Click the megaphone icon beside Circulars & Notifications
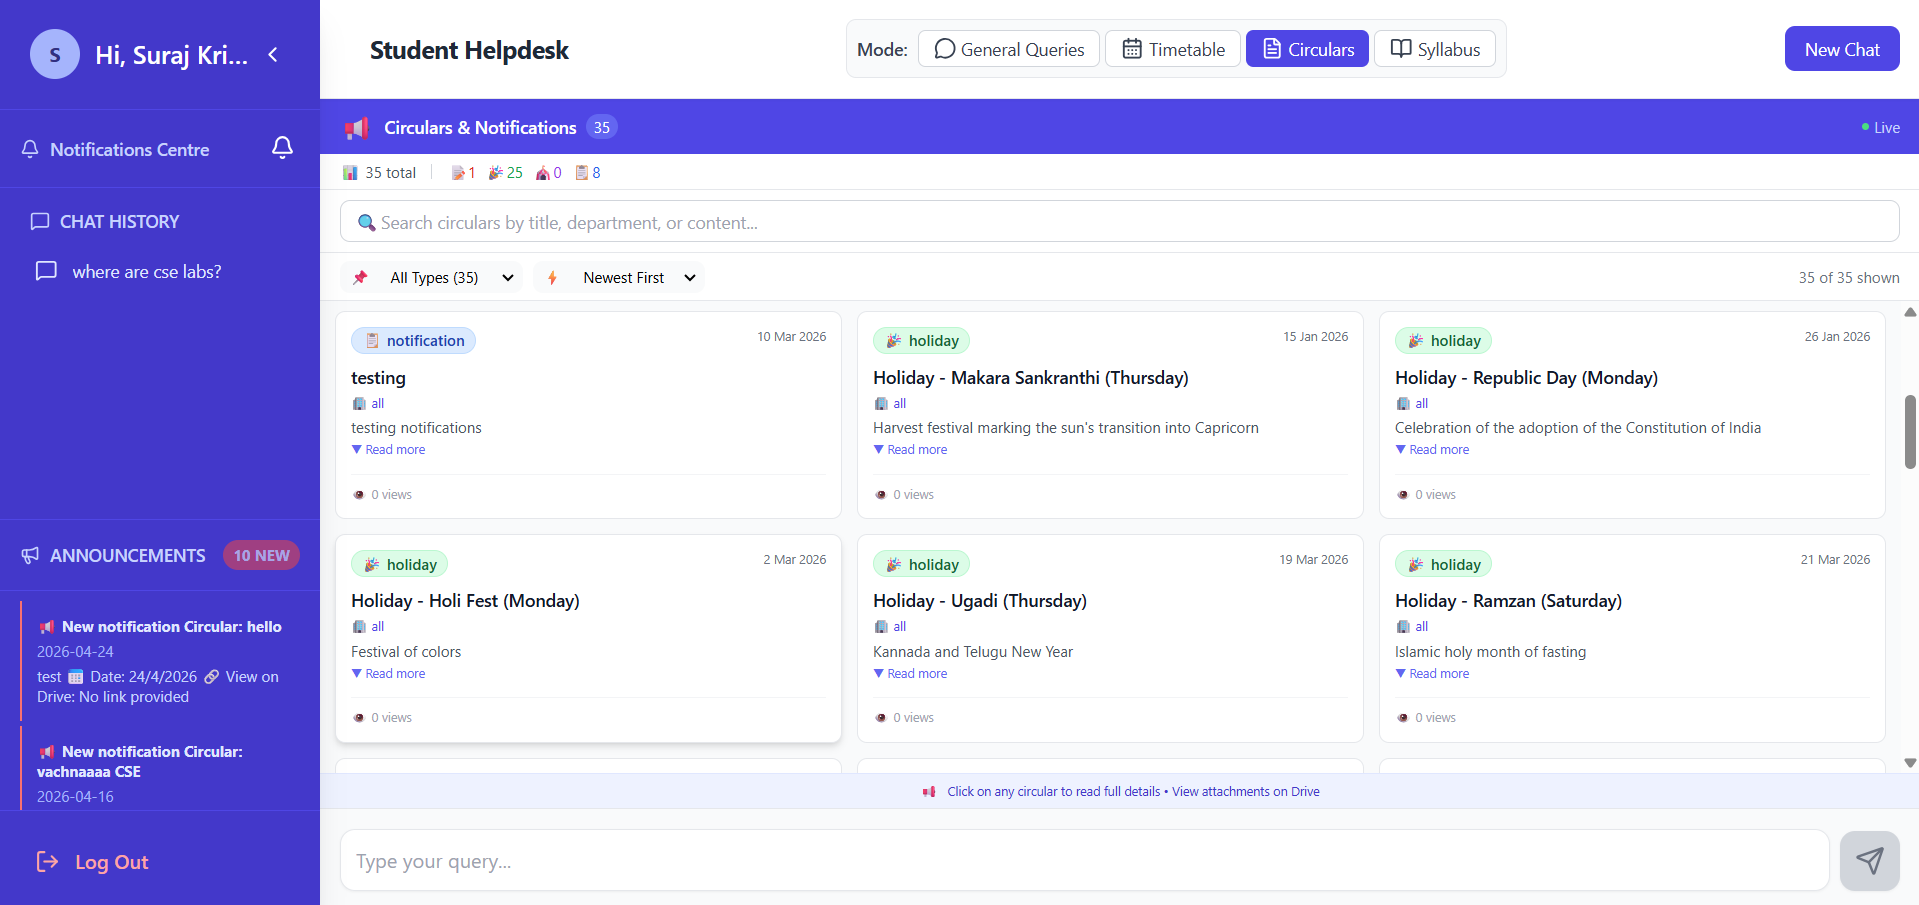 357,127
